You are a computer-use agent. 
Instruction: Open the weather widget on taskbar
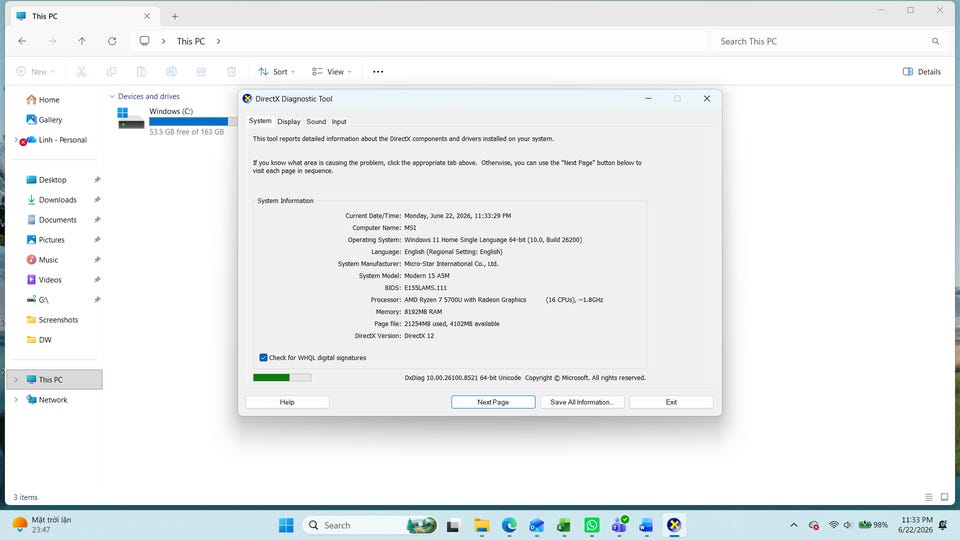(42, 525)
